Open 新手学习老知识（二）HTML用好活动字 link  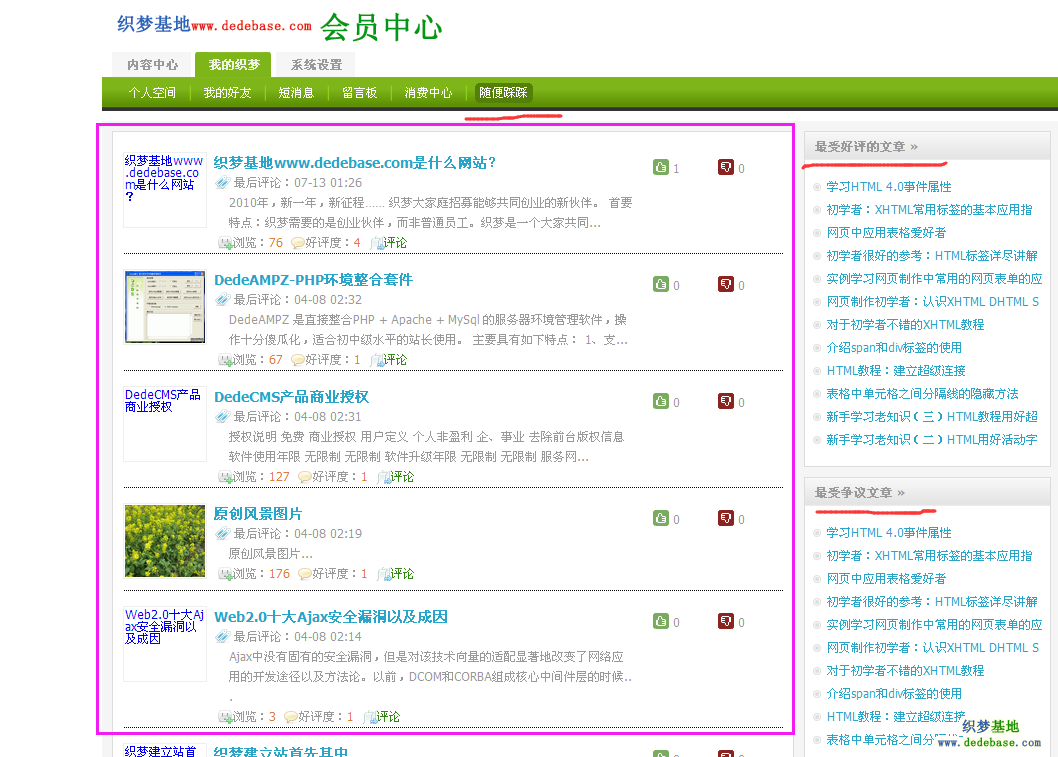tap(932, 440)
